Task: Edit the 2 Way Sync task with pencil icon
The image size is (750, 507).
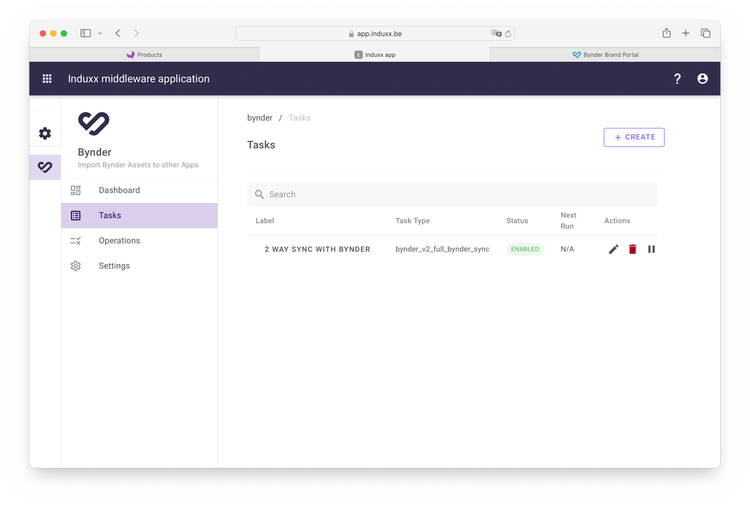Action: (x=613, y=249)
